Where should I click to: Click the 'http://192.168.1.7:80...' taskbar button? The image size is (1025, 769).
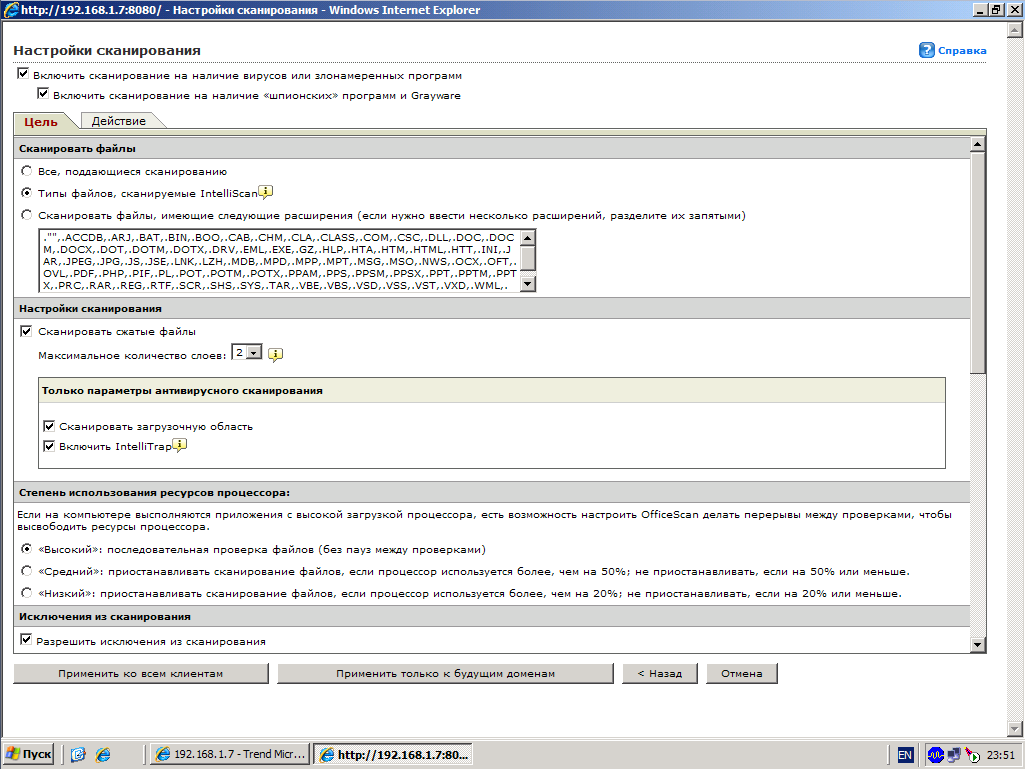tap(392, 755)
